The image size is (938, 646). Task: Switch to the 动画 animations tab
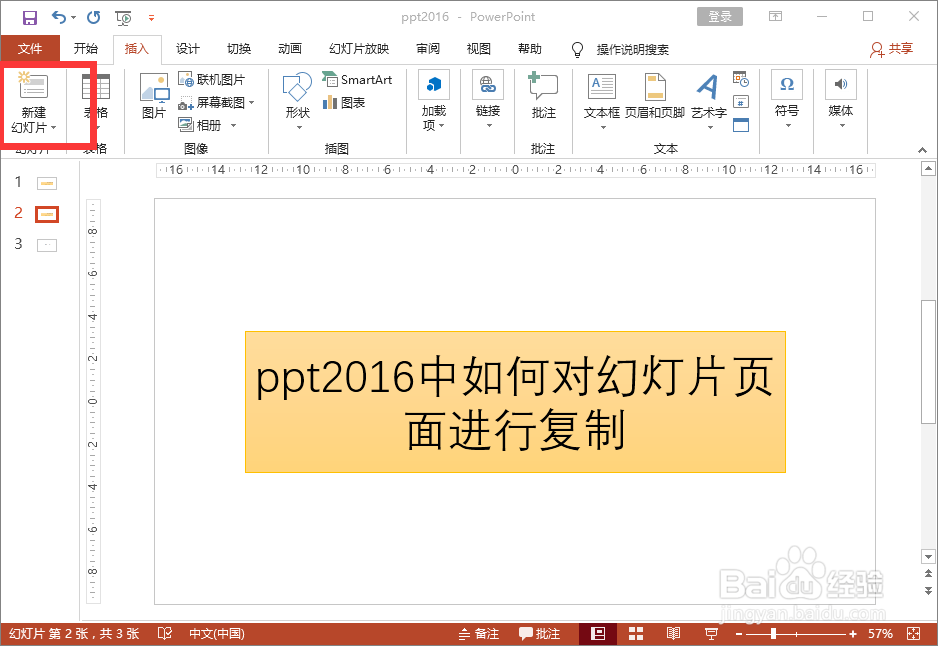pos(290,48)
